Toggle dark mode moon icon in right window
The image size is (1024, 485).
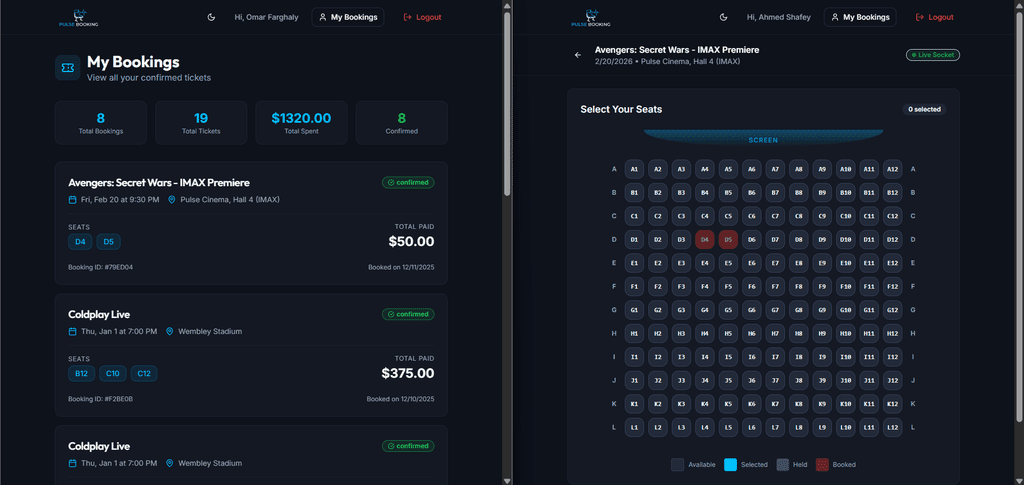(723, 17)
